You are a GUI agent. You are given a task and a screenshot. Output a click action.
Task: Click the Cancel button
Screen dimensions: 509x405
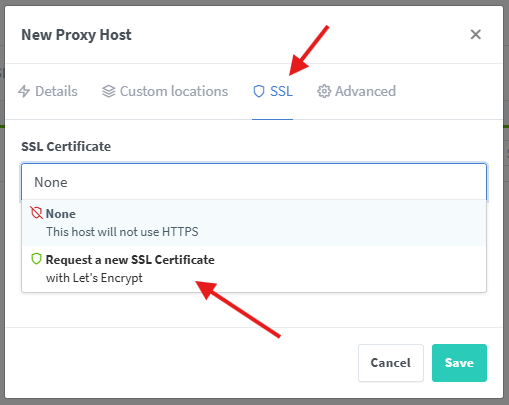tap(391, 363)
